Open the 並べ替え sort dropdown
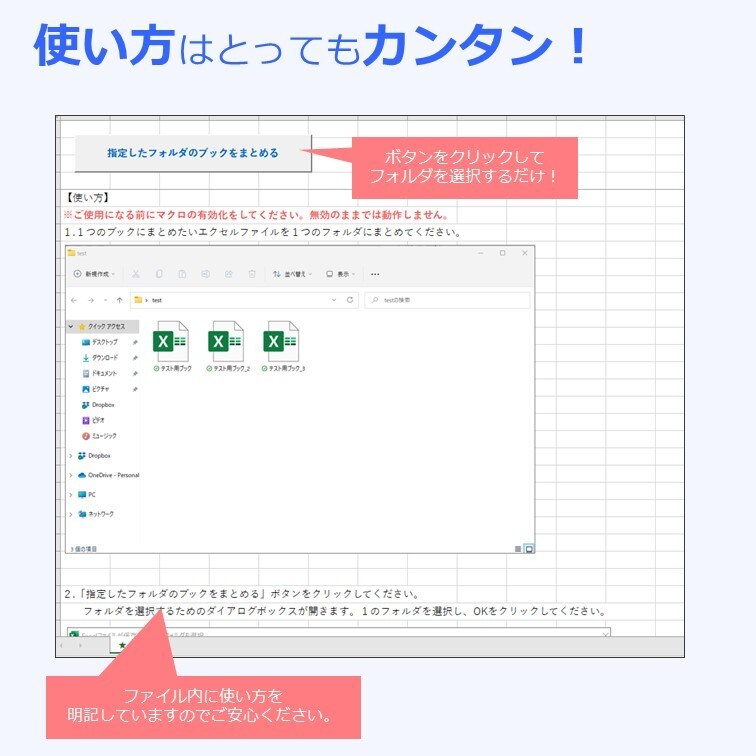 click(292, 274)
